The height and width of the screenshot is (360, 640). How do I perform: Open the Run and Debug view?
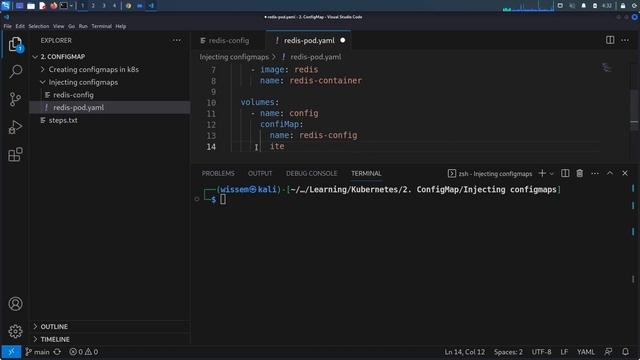tap(15, 127)
